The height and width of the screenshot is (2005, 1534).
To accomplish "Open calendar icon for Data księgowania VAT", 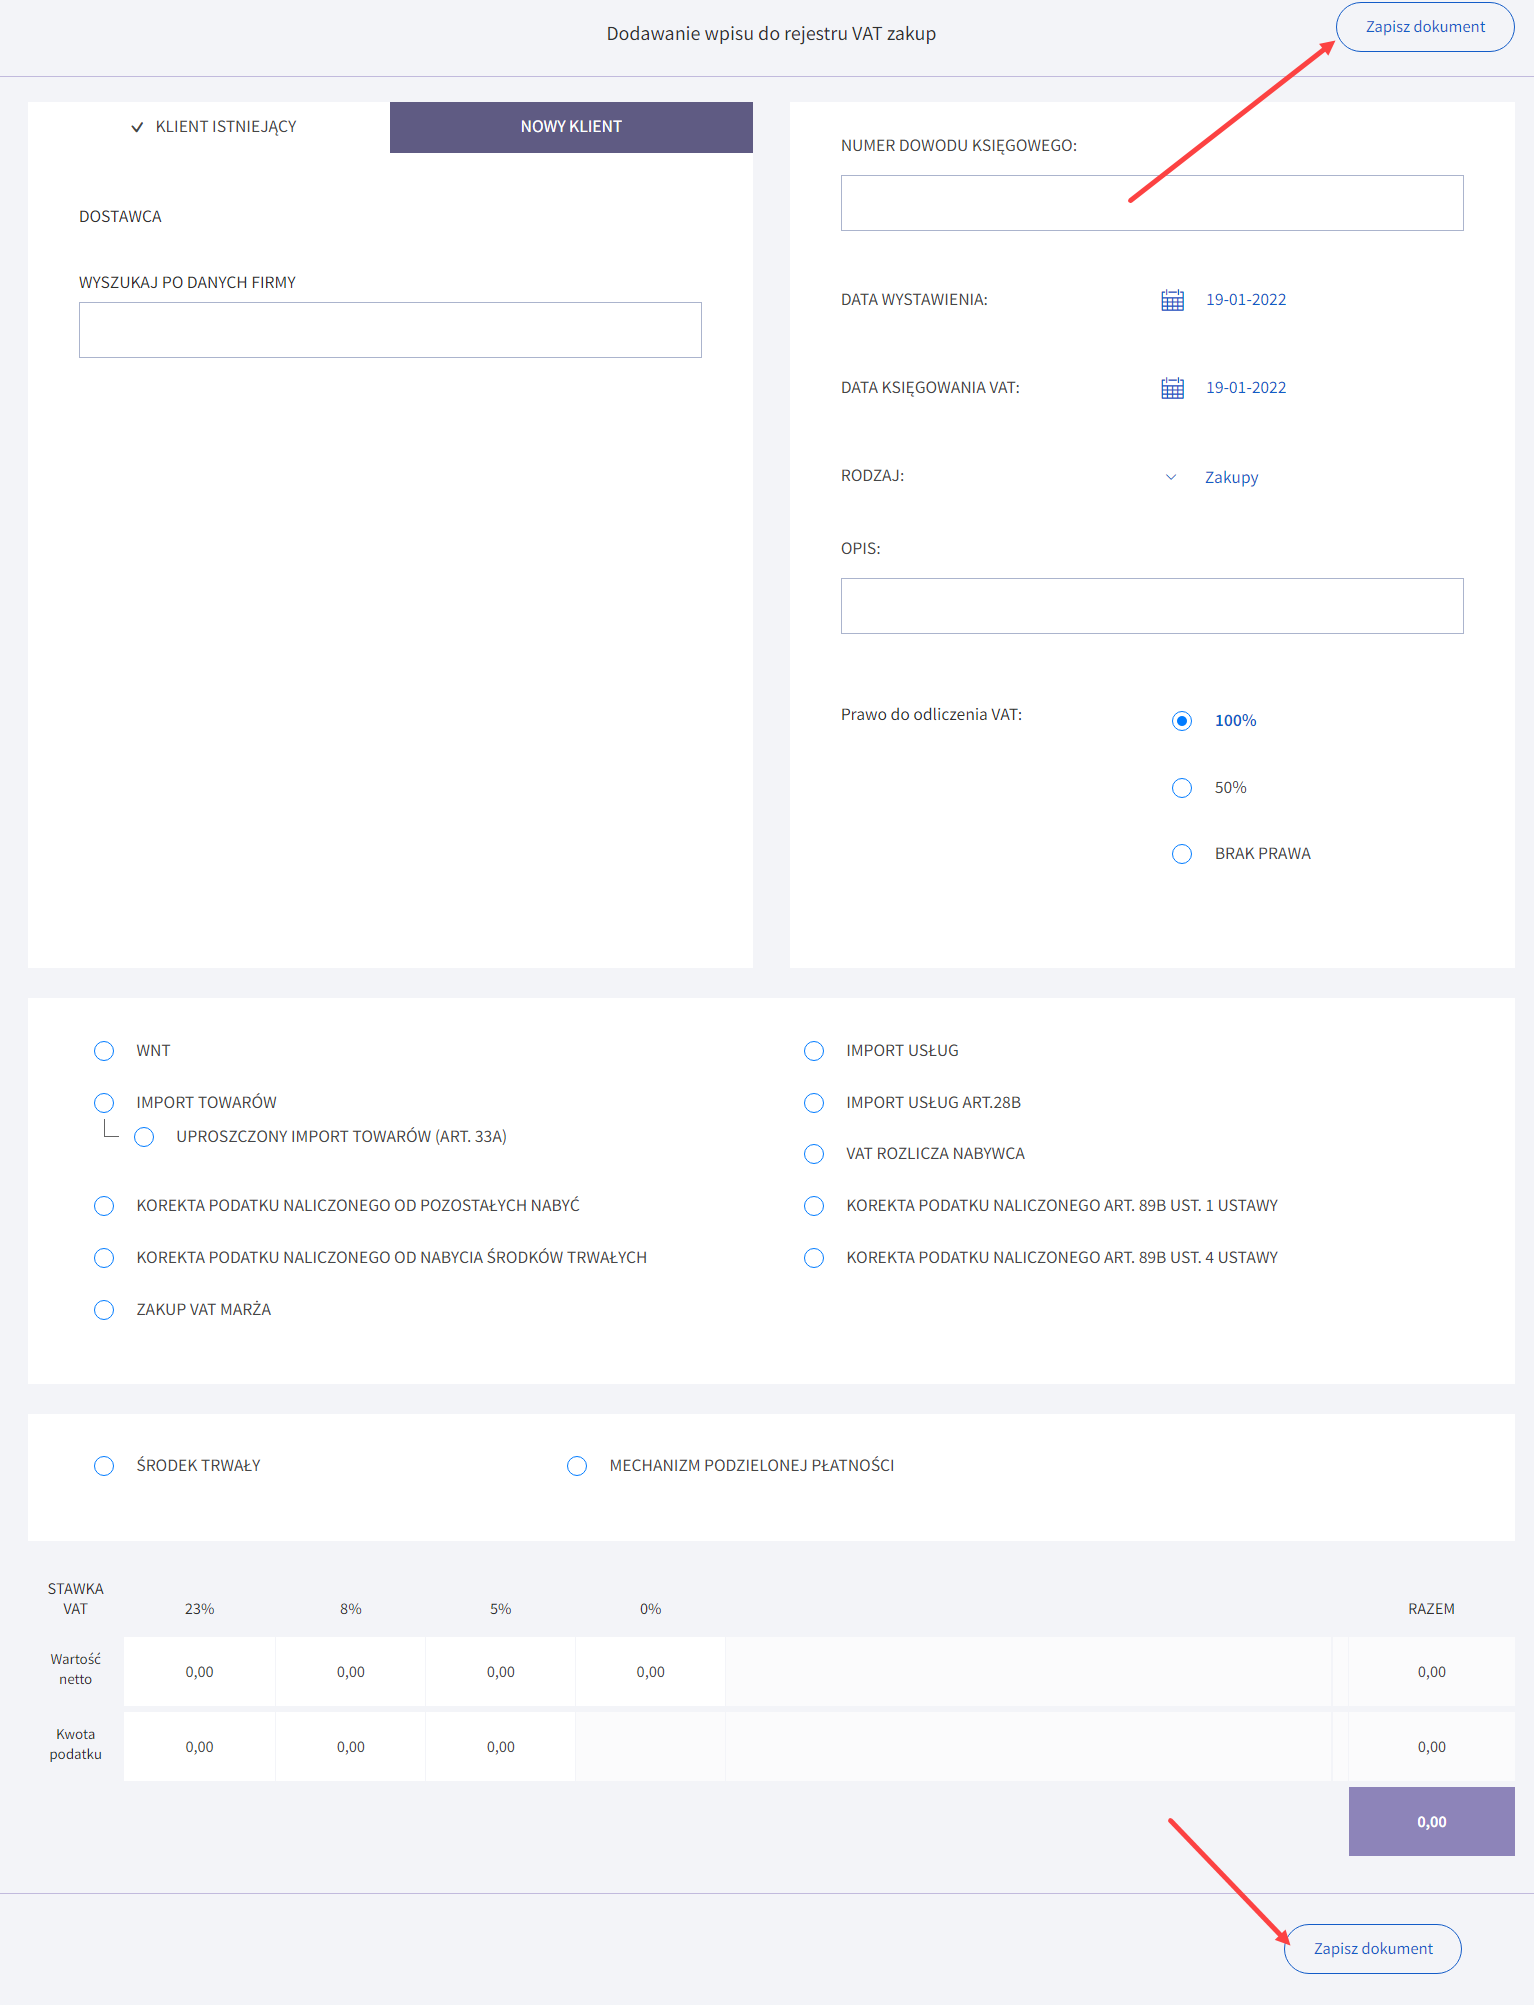I will pos(1172,388).
